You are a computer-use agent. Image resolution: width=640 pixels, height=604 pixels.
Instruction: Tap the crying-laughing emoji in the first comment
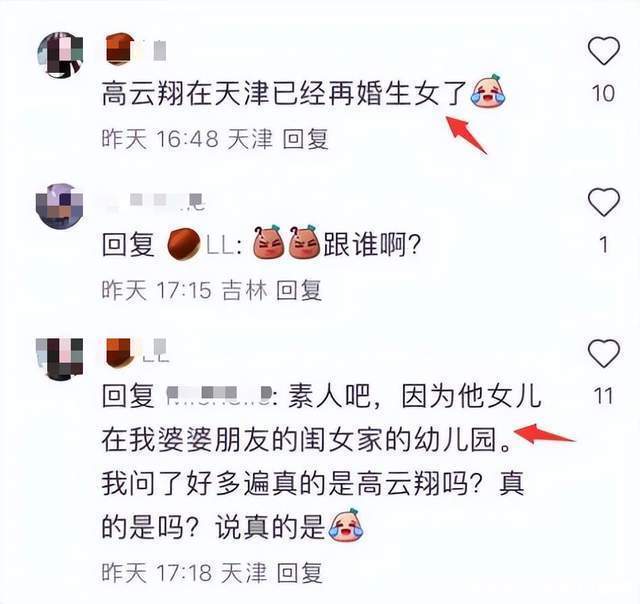[x=488, y=91]
